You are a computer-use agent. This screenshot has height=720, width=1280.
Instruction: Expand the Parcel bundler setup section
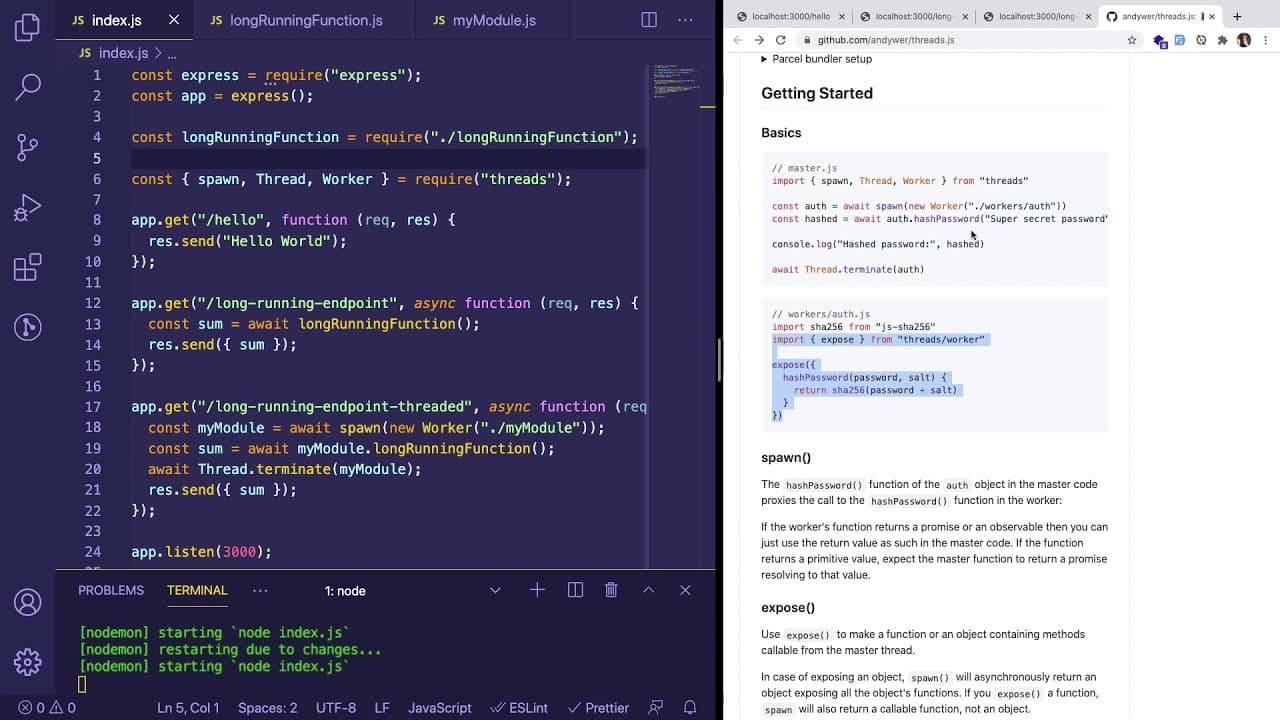coord(817,59)
